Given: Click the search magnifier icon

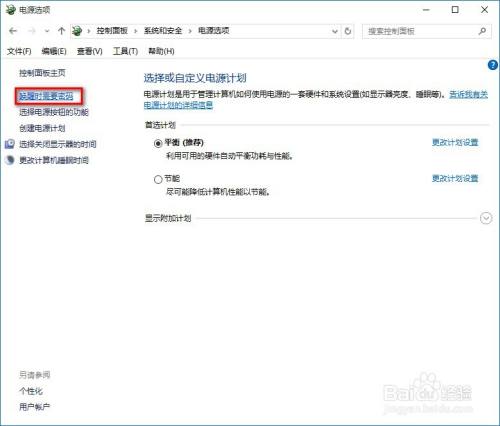Looking at the screenshot, I should click(x=482, y=31).
